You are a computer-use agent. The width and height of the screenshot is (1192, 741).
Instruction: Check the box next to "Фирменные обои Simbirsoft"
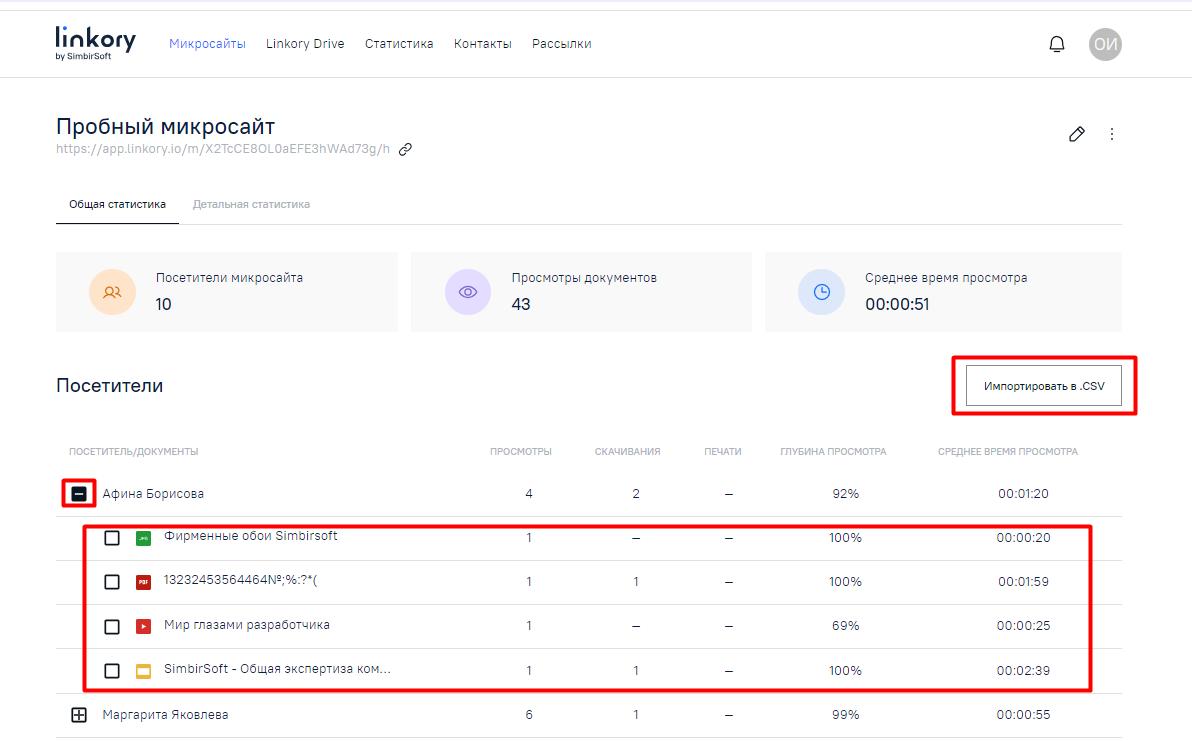pos(112,537)
